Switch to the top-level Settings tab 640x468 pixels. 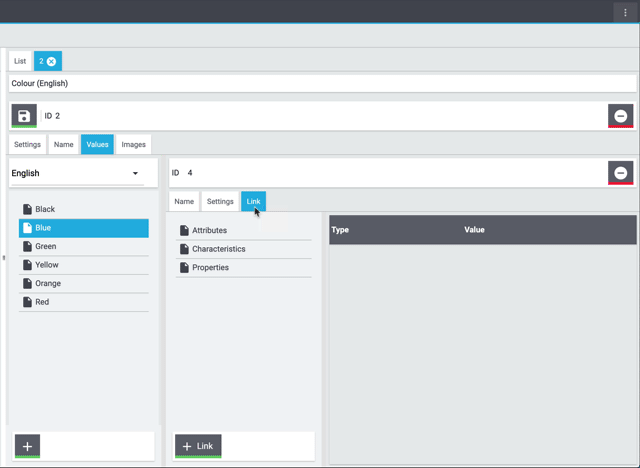click(28, 145)
